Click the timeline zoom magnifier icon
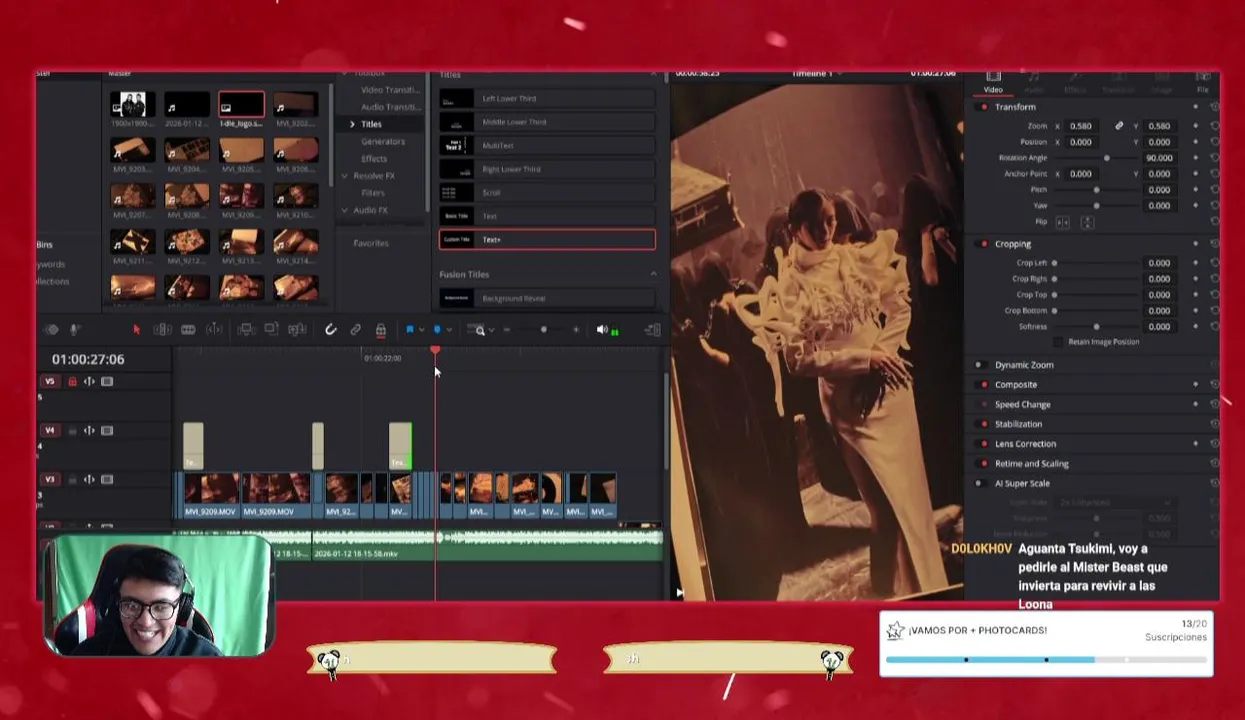The width and height of the screenshot is (1245, 720). (x=480, y=330)
